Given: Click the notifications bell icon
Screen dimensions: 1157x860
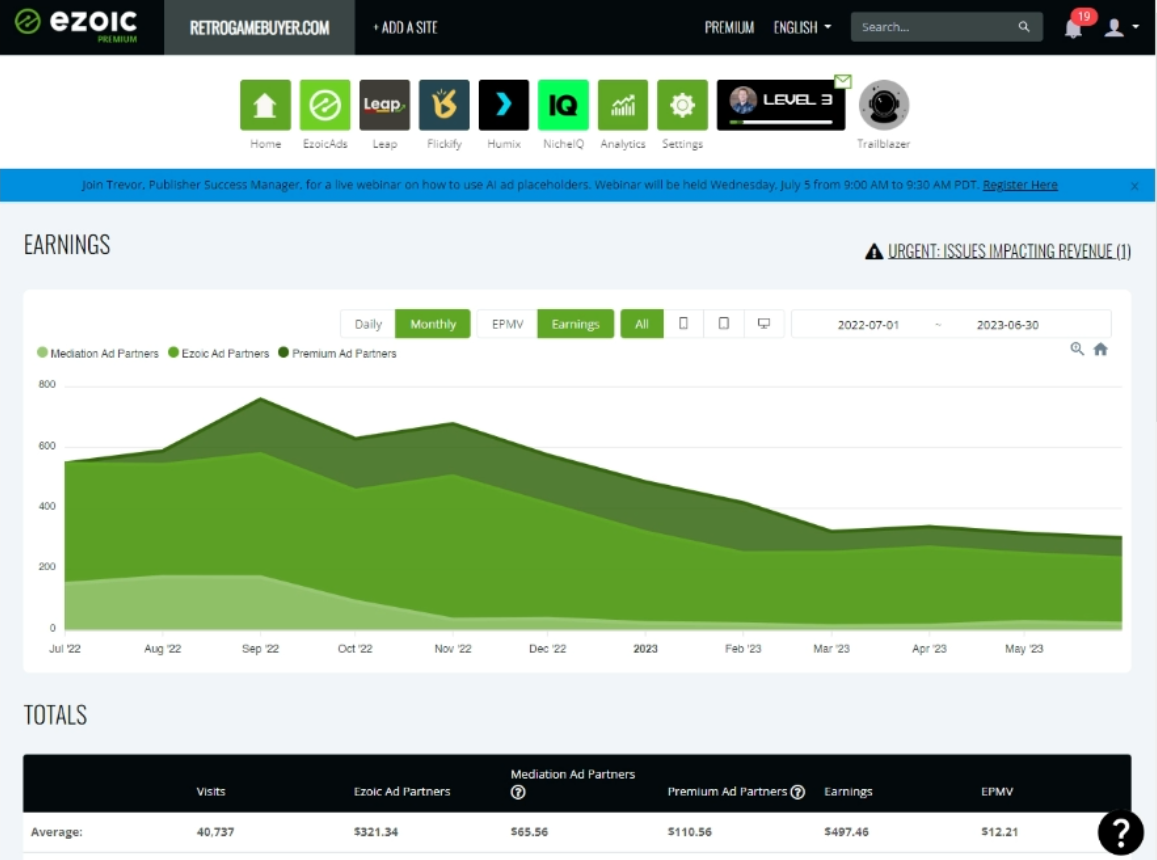Looking at the screenshot, I should (1074, 28).
